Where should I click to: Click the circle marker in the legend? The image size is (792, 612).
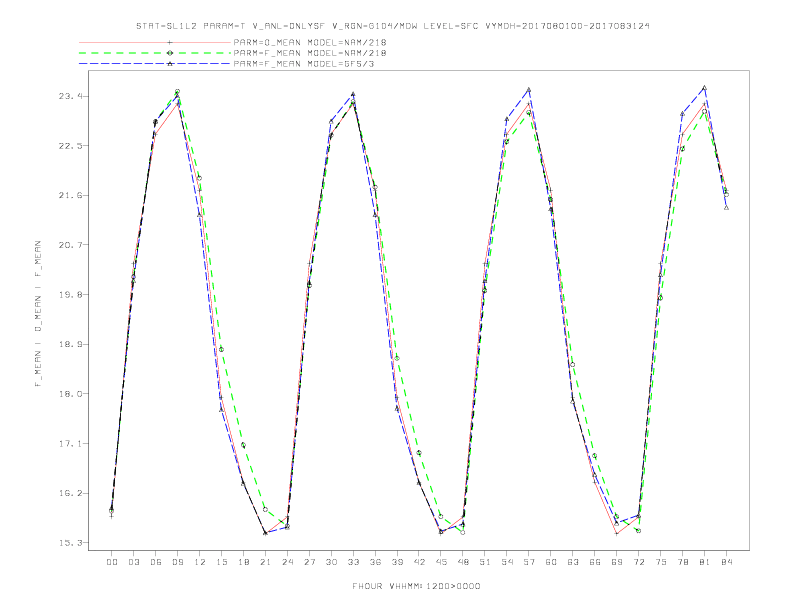click(x=170, y=53)
